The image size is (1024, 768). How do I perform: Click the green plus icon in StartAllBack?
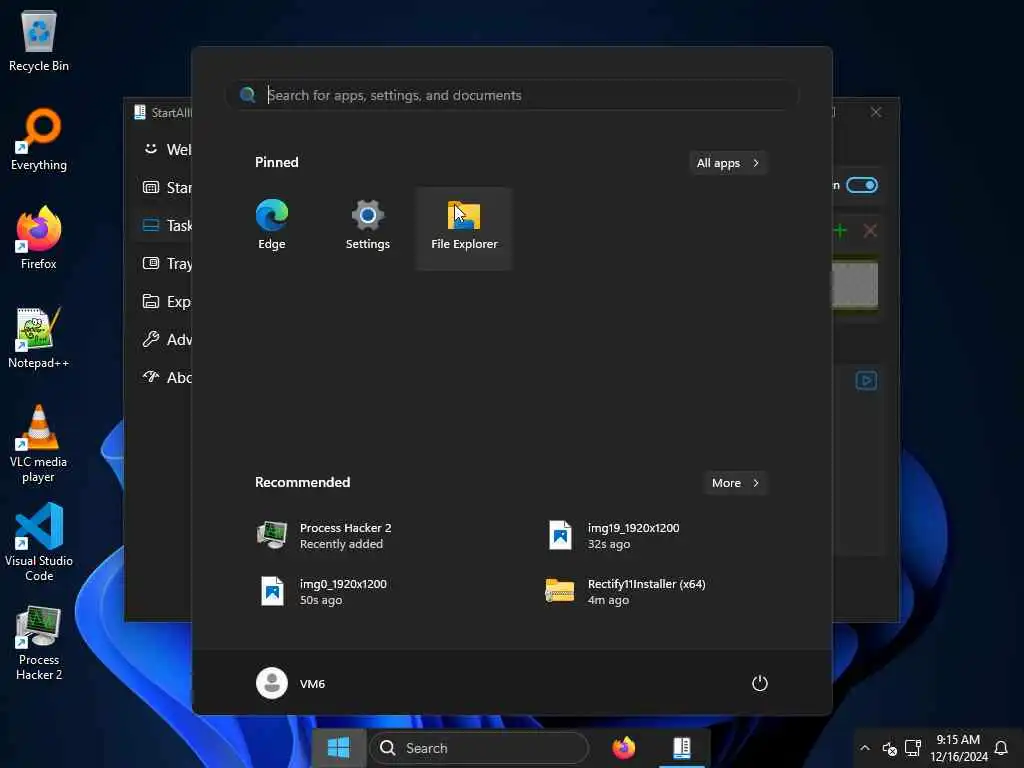(840, 230)
